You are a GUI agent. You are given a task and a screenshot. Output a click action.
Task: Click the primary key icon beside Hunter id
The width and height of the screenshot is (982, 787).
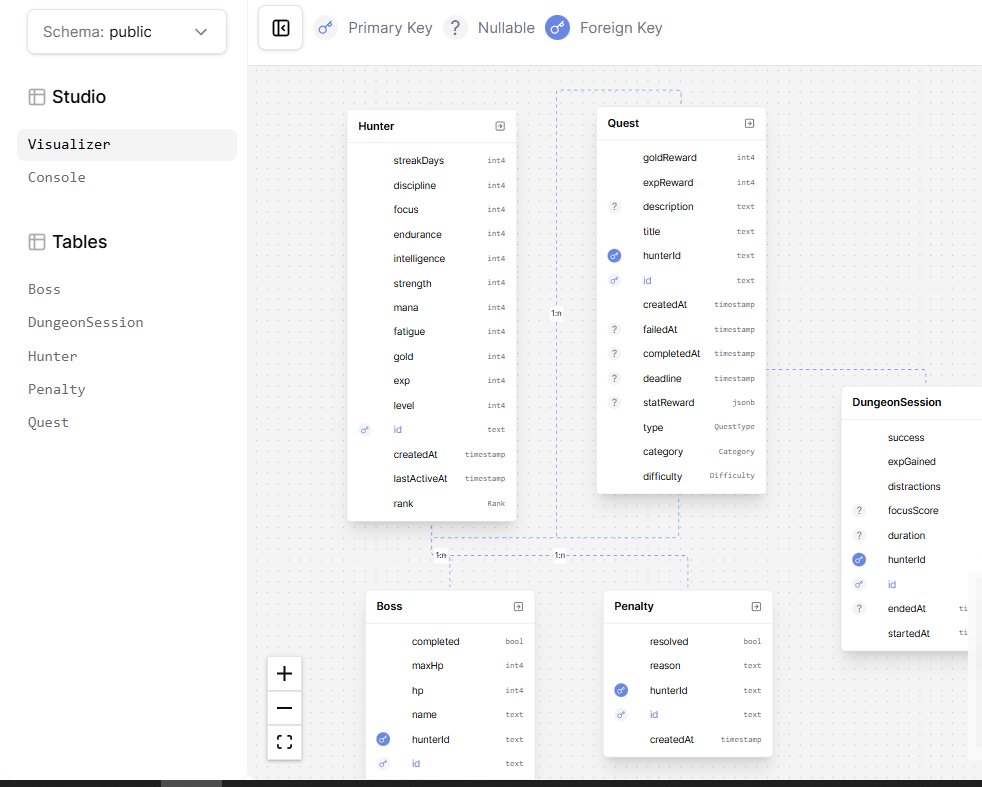[x=364, y=430]
